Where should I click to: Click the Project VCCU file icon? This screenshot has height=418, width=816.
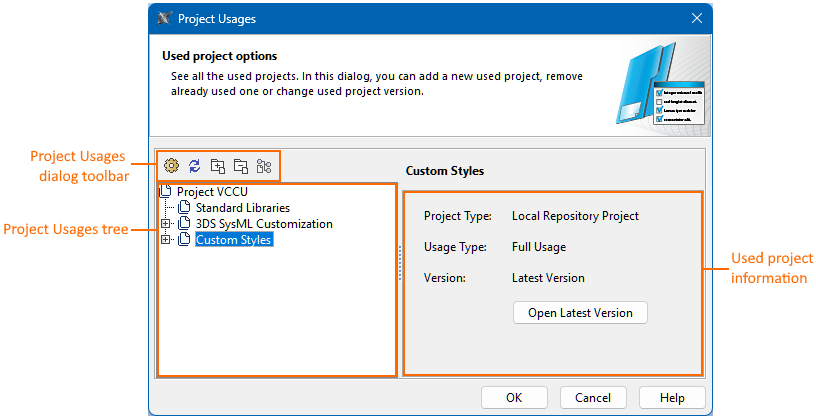click(x=167, y=191)
